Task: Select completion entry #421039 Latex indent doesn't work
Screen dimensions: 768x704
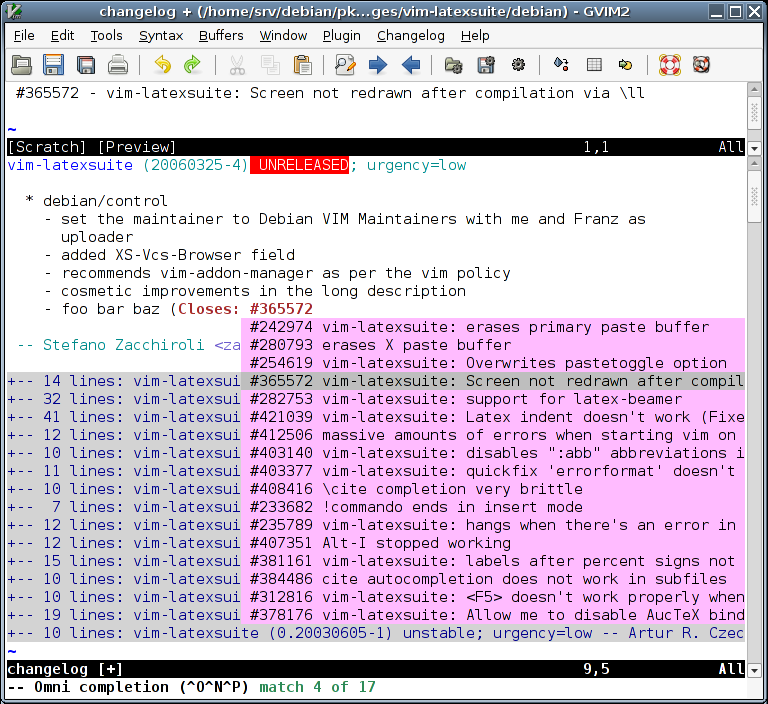Action: coord(493,417)
